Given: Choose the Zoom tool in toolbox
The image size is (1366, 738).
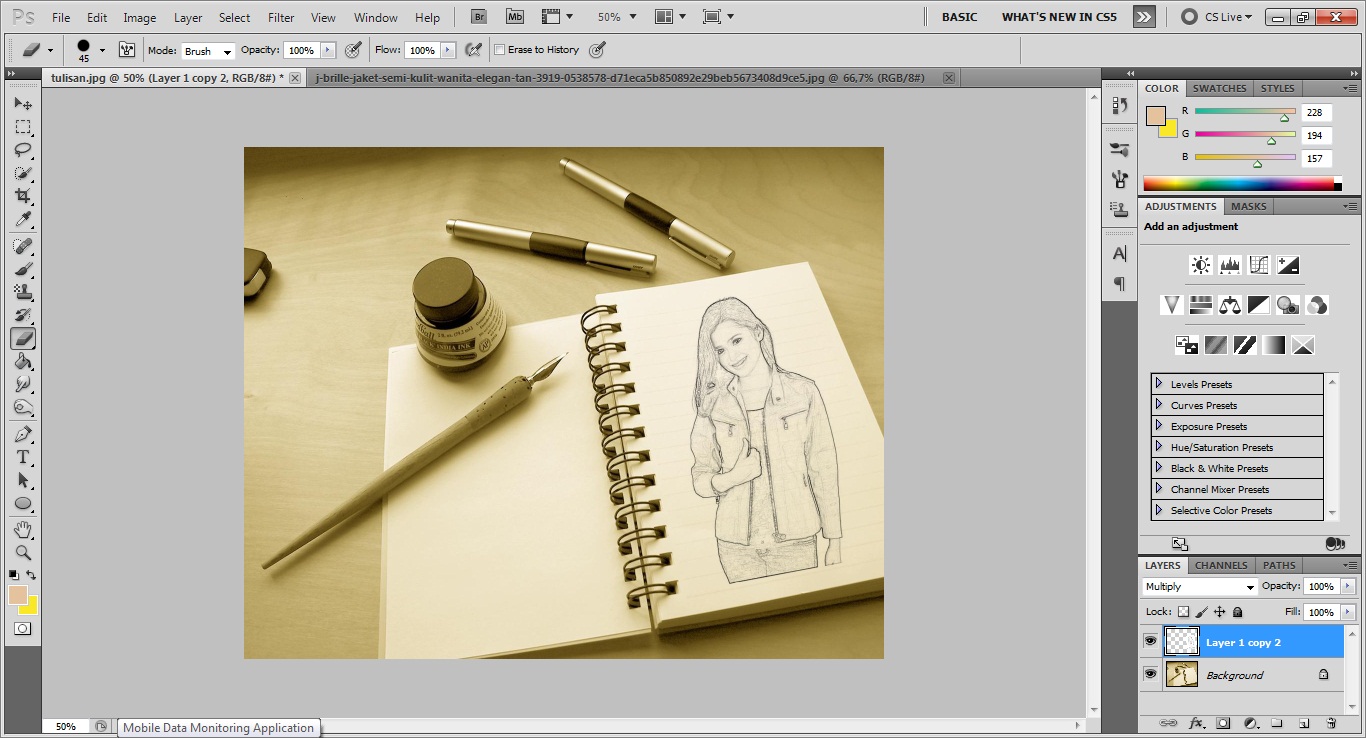Looking at the screenshot, I should point(23,552).
